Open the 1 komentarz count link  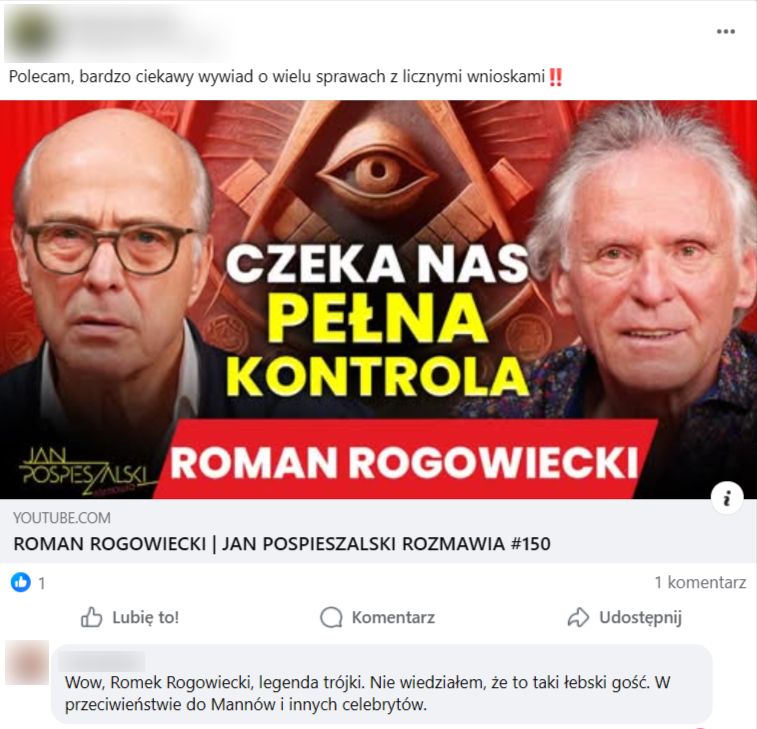(x=700, y=582)
